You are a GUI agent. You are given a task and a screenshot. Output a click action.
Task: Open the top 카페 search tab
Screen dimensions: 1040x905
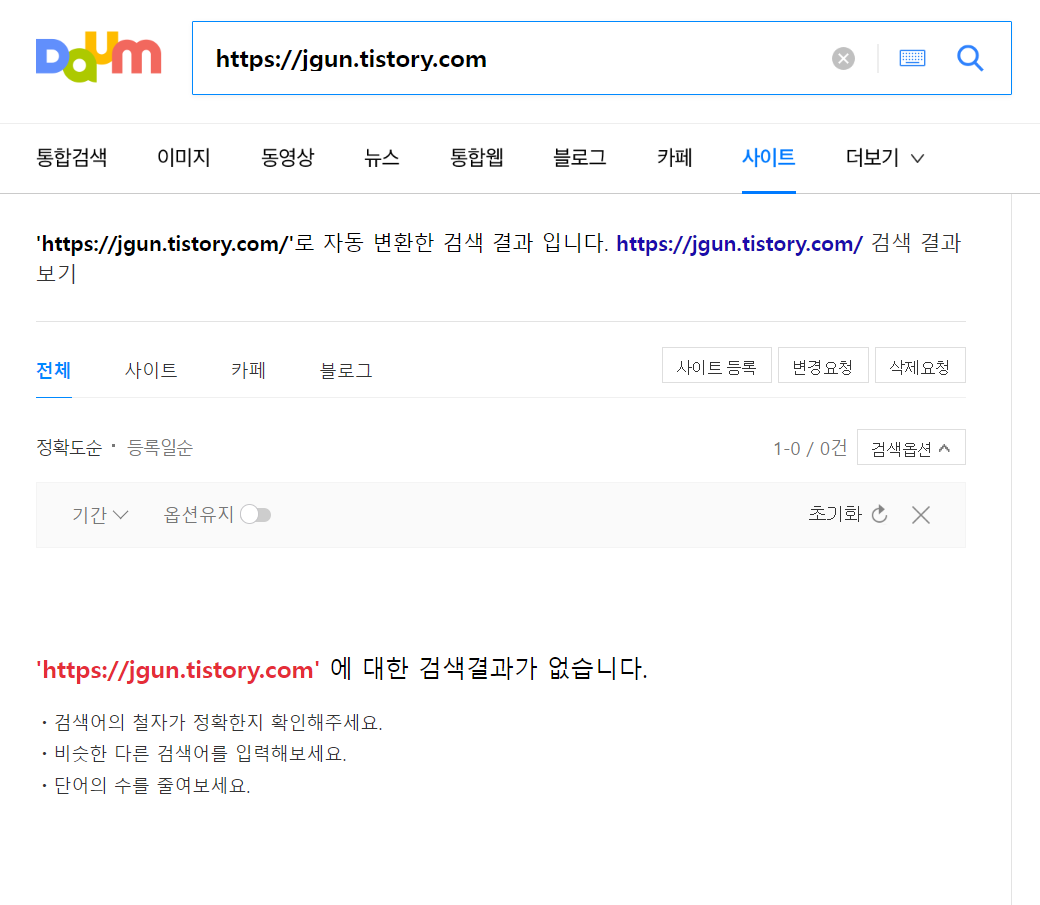pos(675,158)
